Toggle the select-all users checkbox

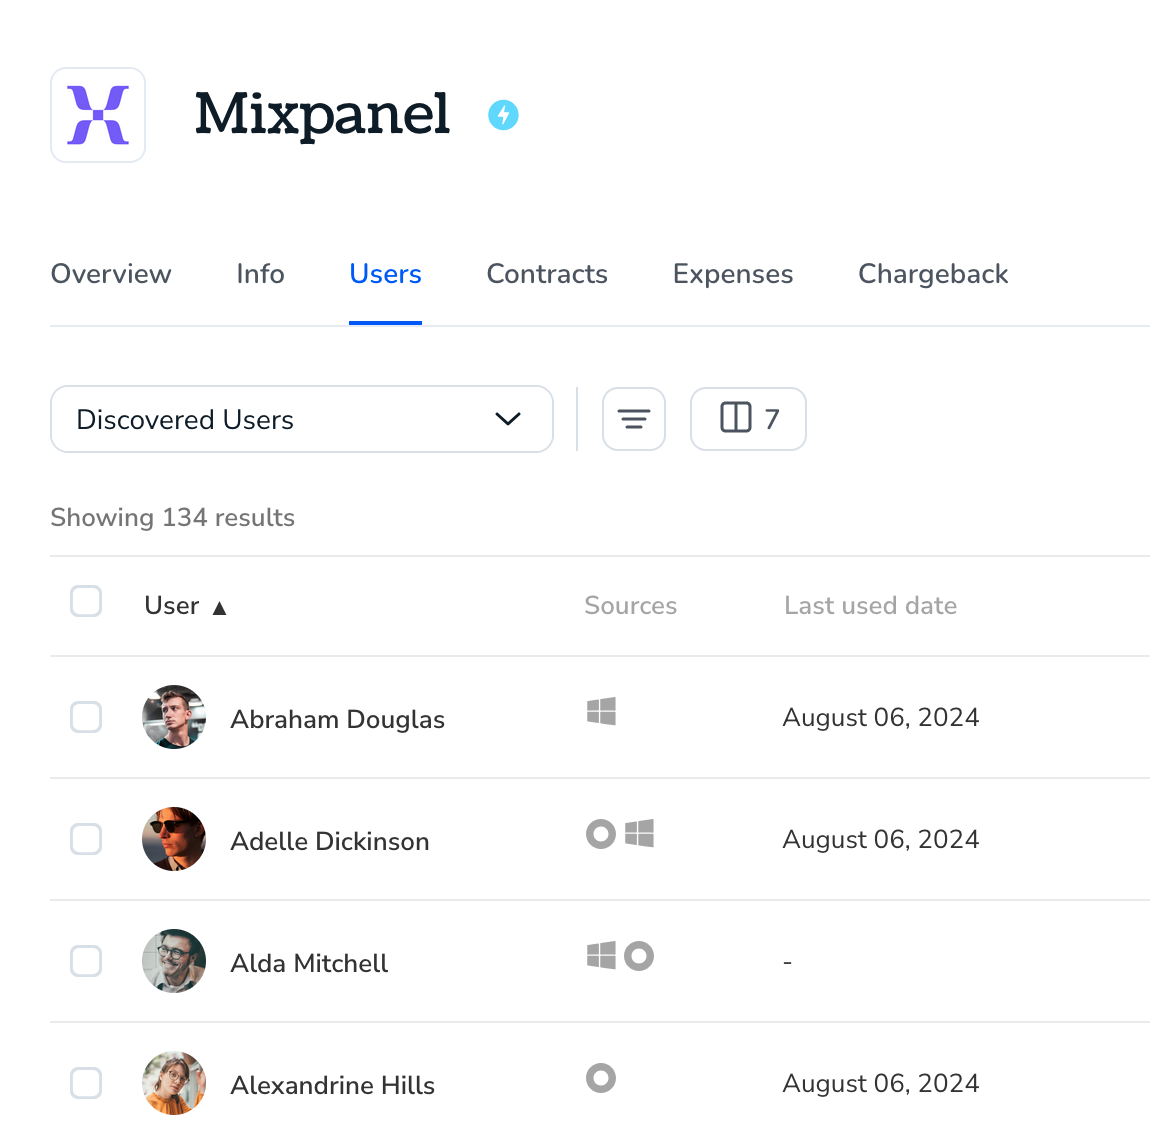click(86, 601)
